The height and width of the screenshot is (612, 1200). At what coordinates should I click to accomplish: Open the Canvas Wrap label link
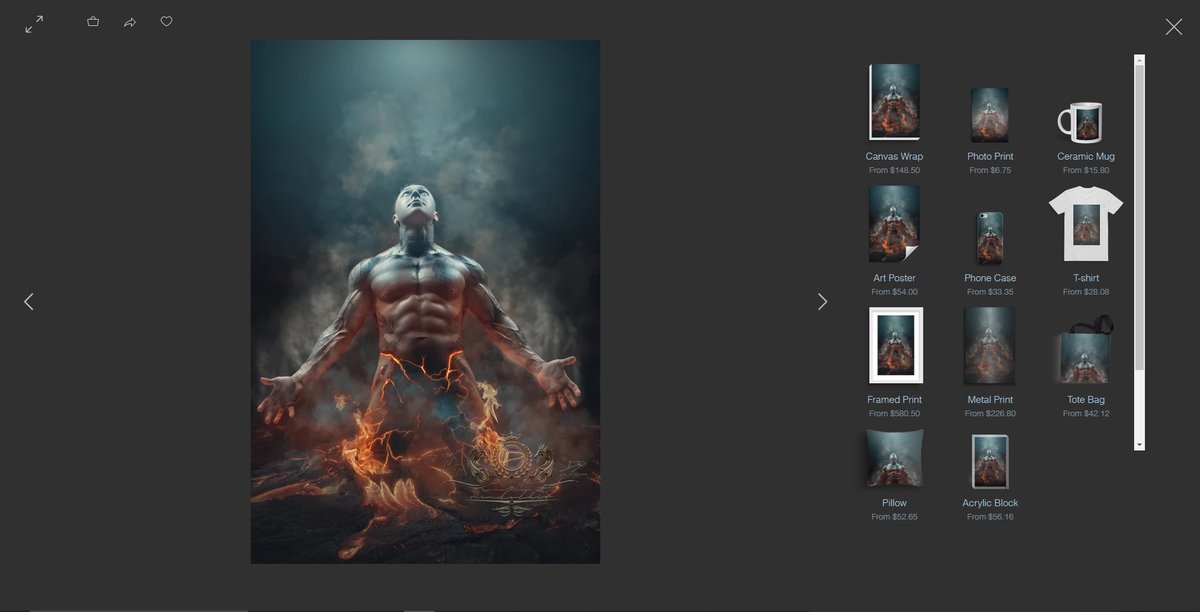895,157
